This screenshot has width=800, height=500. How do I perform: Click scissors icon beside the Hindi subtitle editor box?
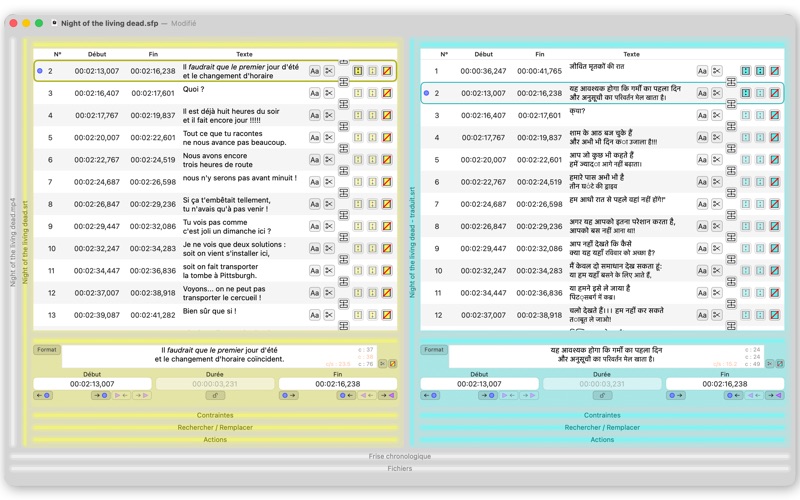(770, 364)
